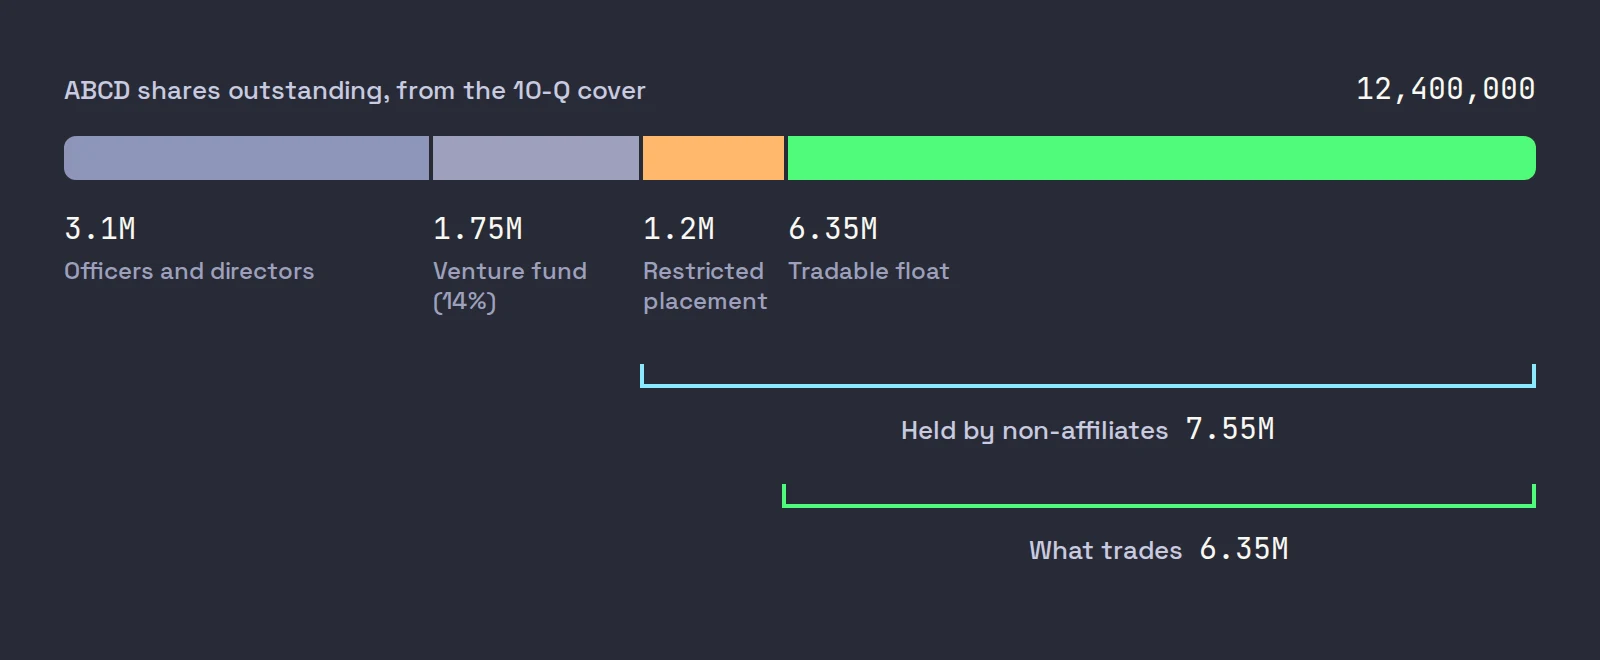
Task: Click the 1.2M value
Action: click(x=679, y=229)
